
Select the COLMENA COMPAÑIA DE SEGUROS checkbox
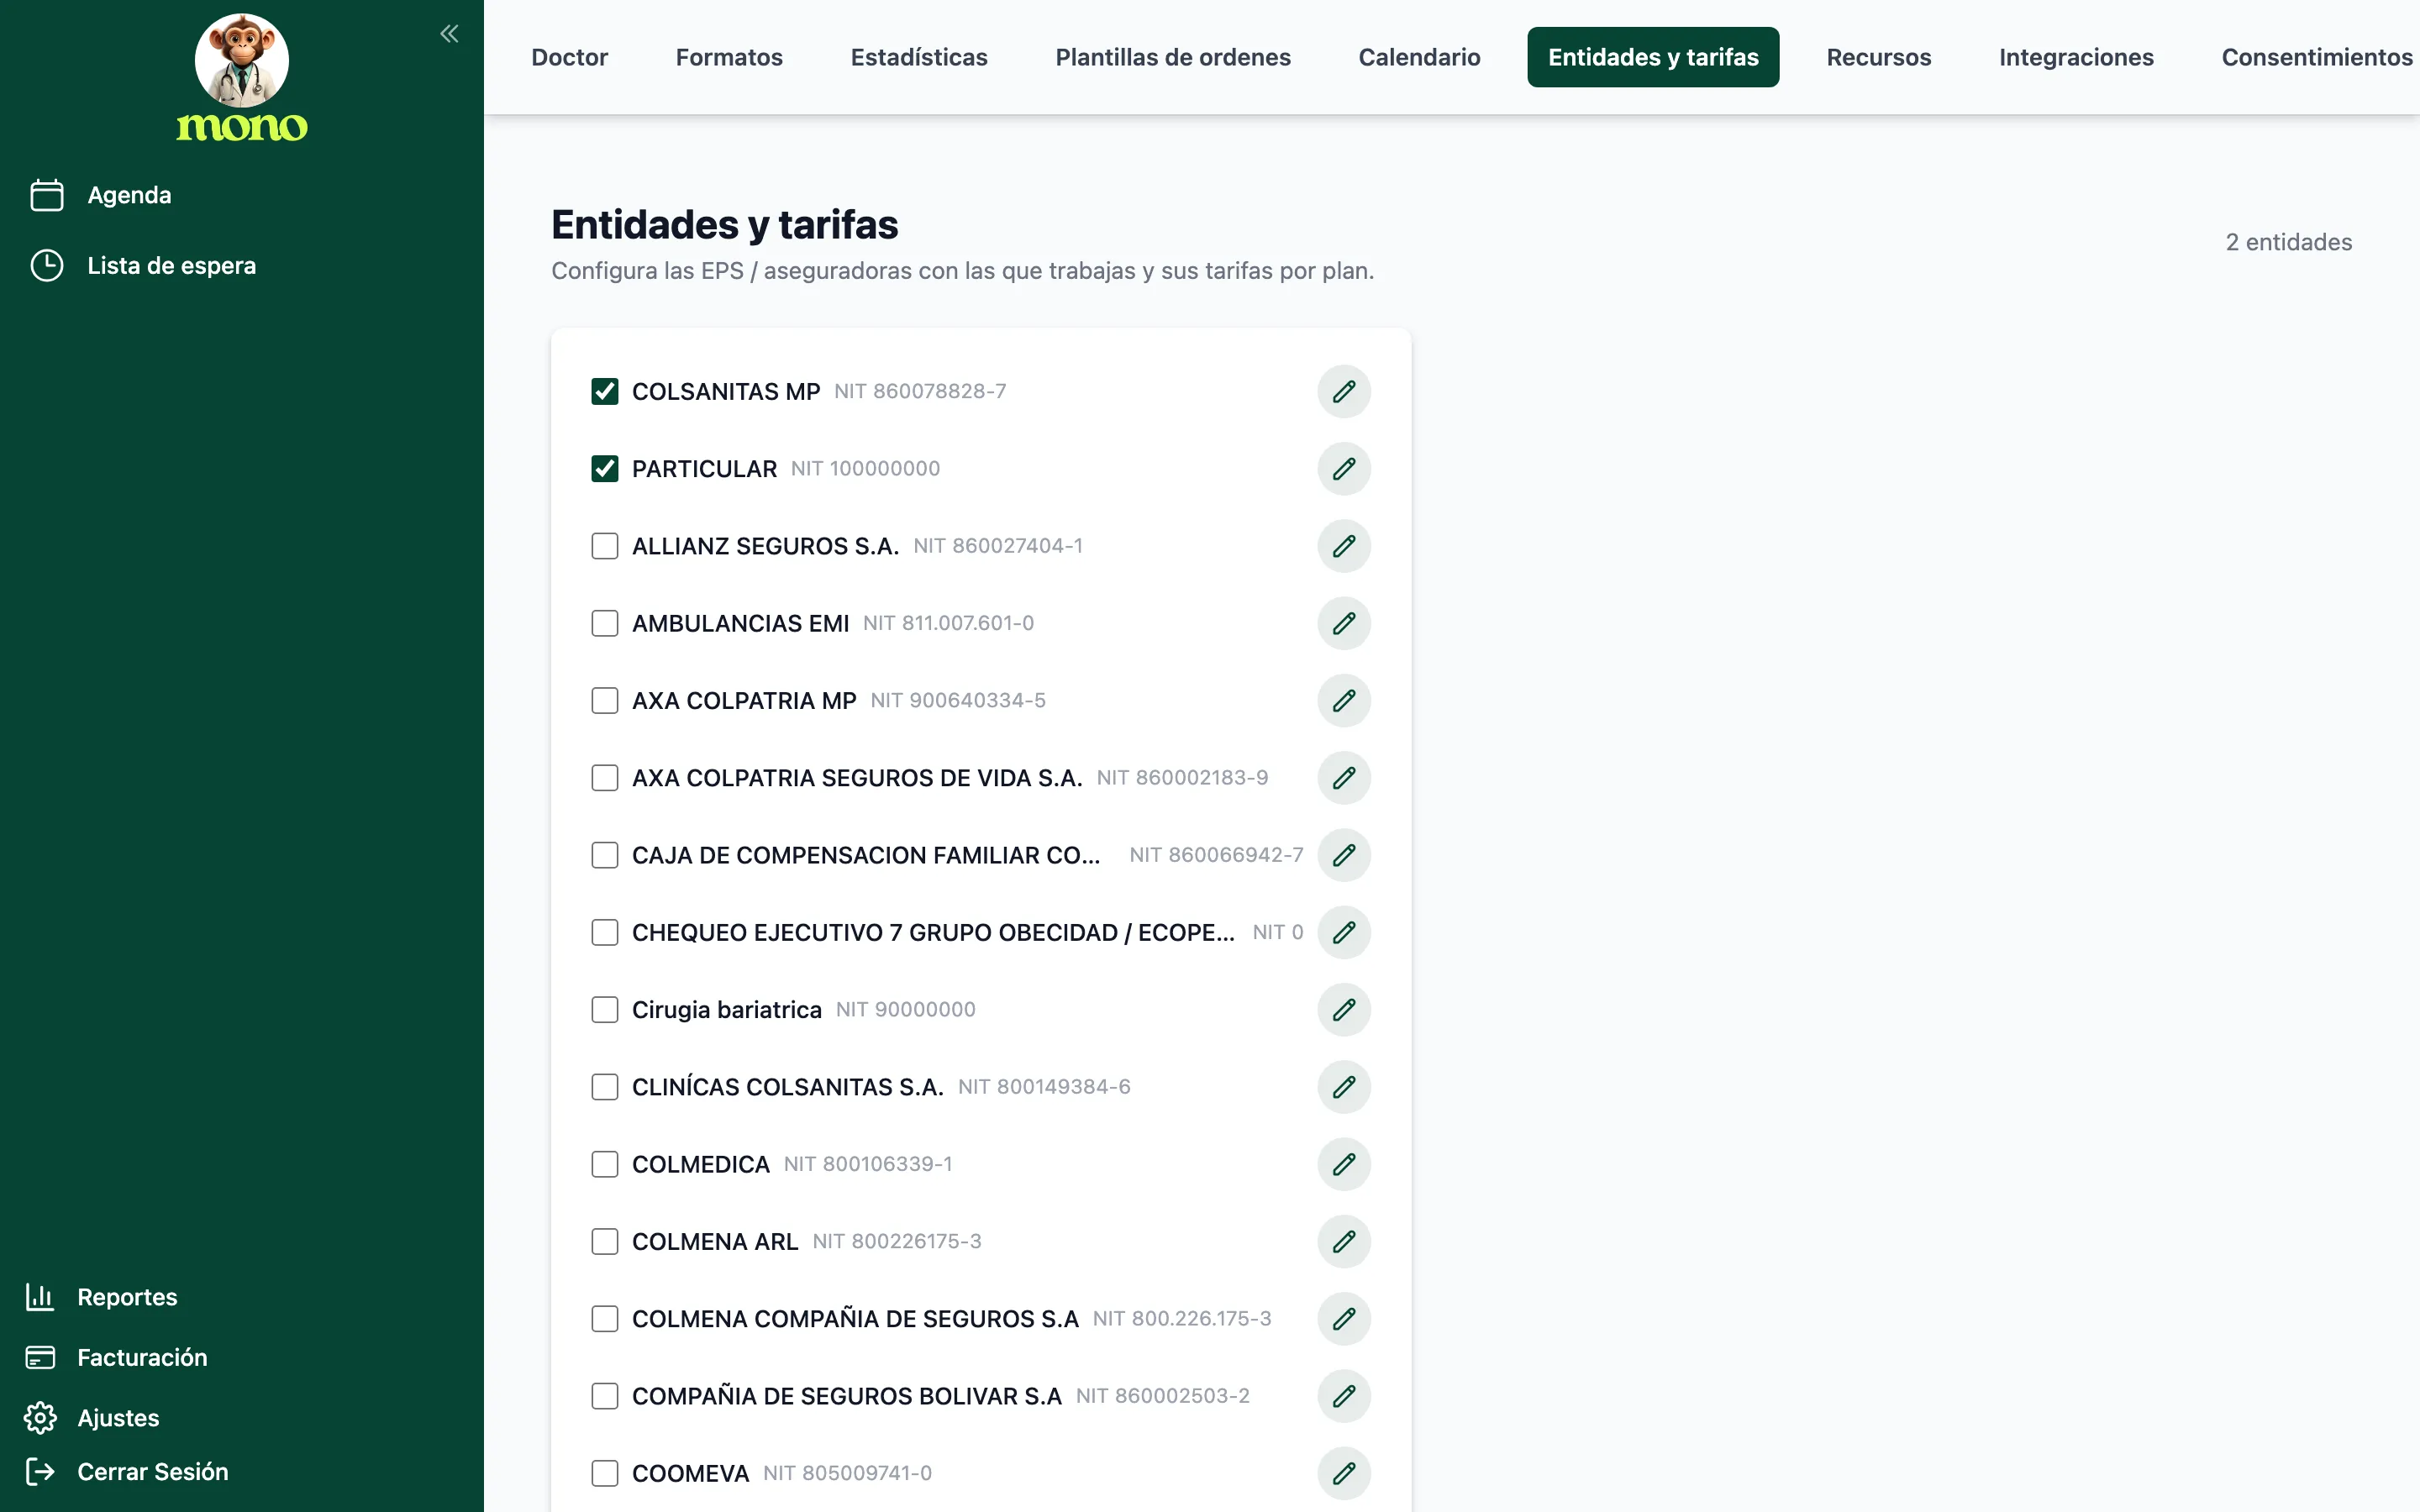[x=605, y=1319]
